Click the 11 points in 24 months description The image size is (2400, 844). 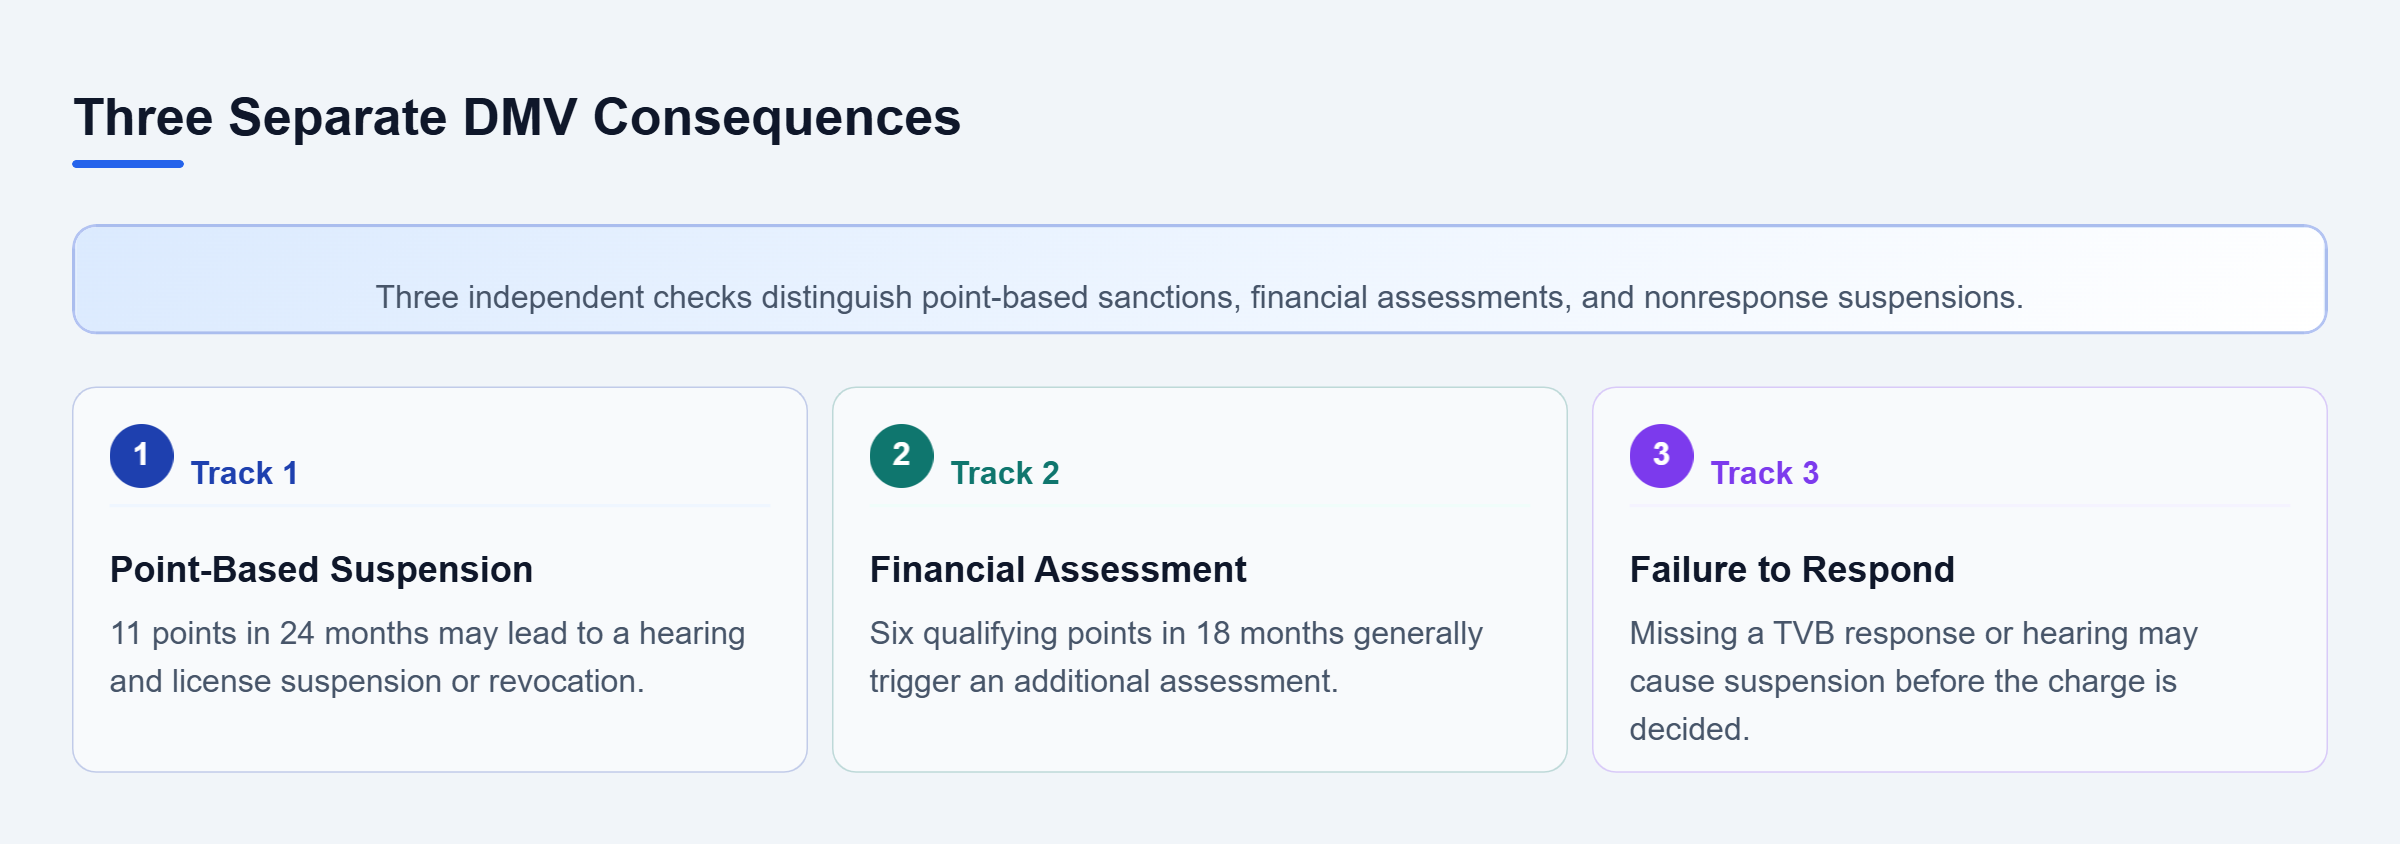click(x=427, y=657)
